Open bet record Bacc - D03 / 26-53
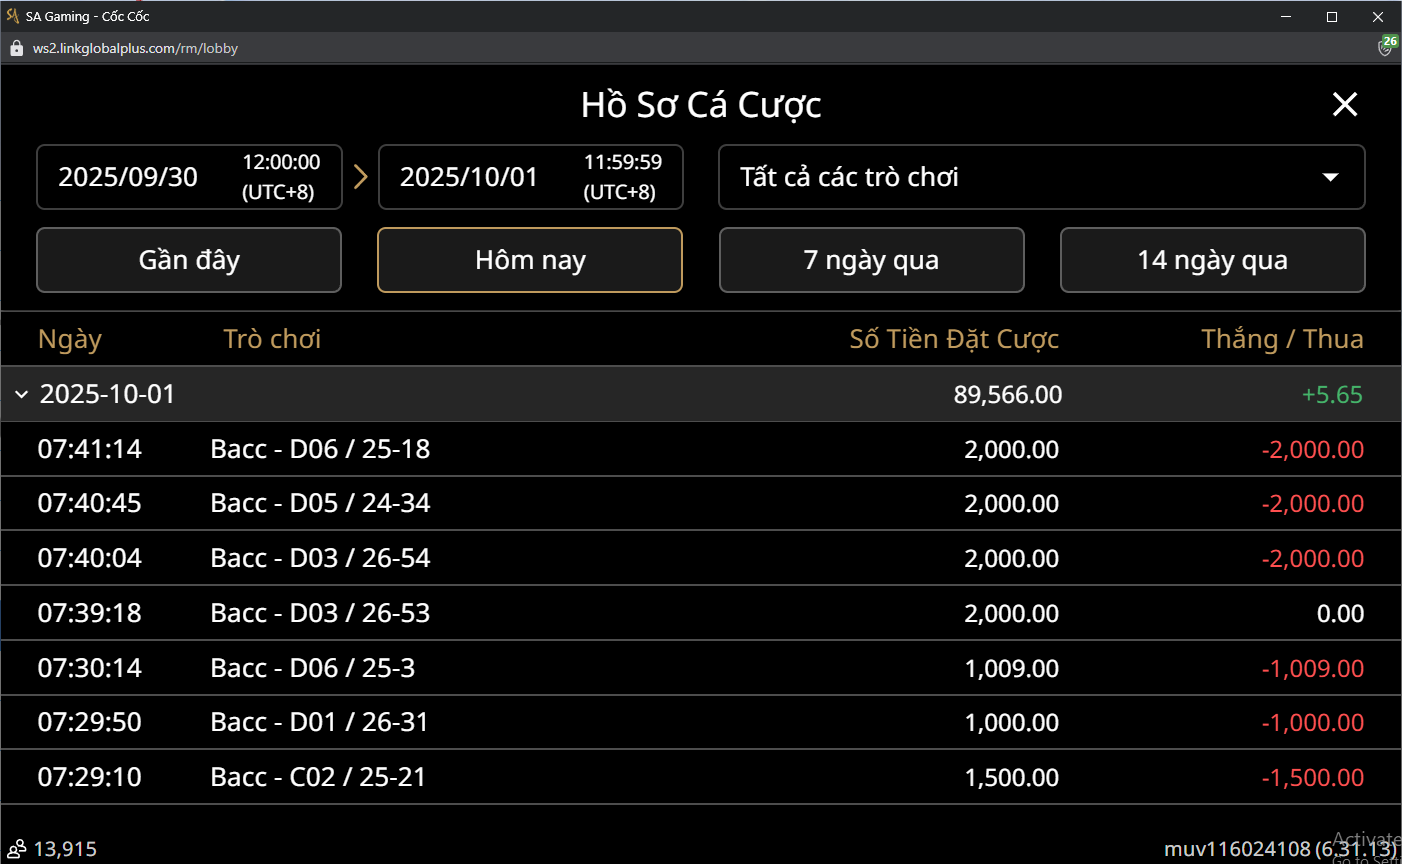The height and width of the screenshot is (864, 1402). click(x=320, y=613)
